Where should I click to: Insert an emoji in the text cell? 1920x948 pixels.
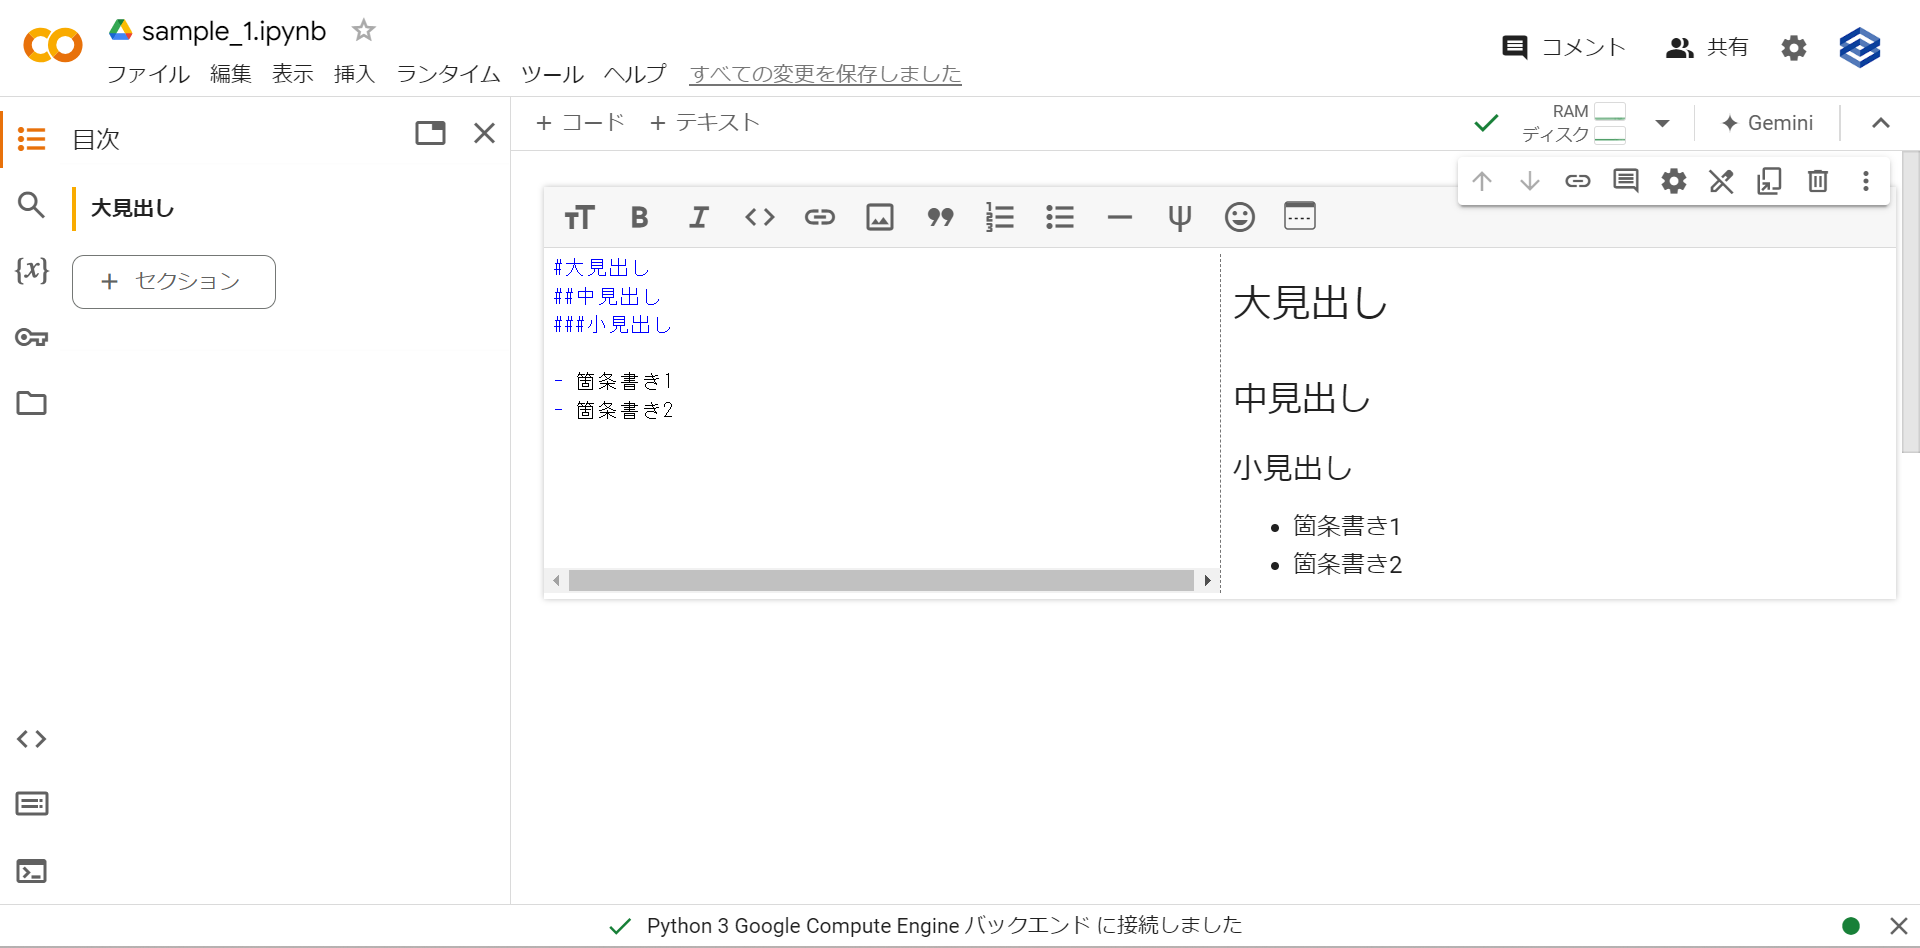click(x=1239, y=216)
